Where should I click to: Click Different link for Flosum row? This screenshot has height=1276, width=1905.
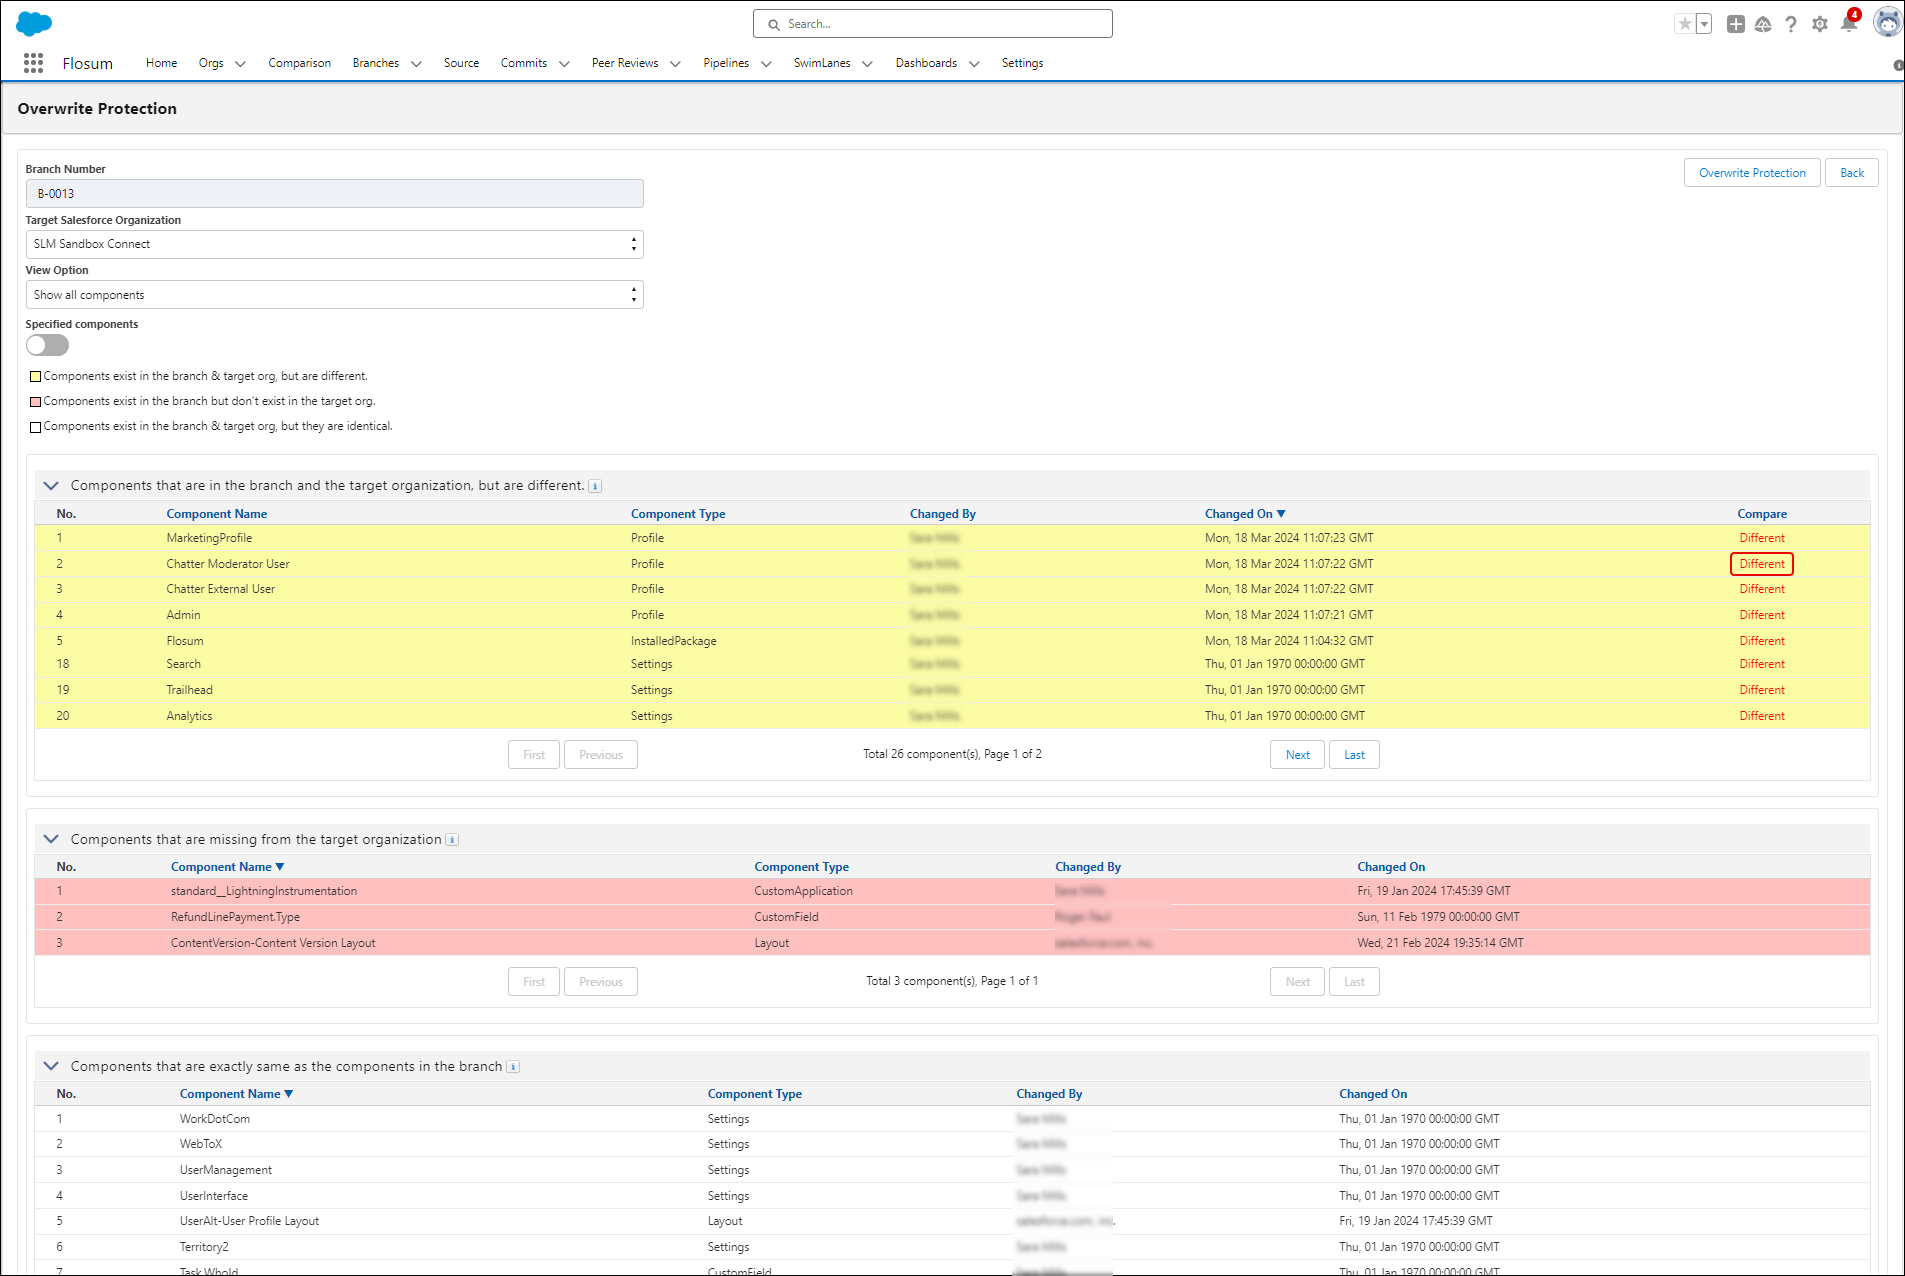click(1762, 641)
